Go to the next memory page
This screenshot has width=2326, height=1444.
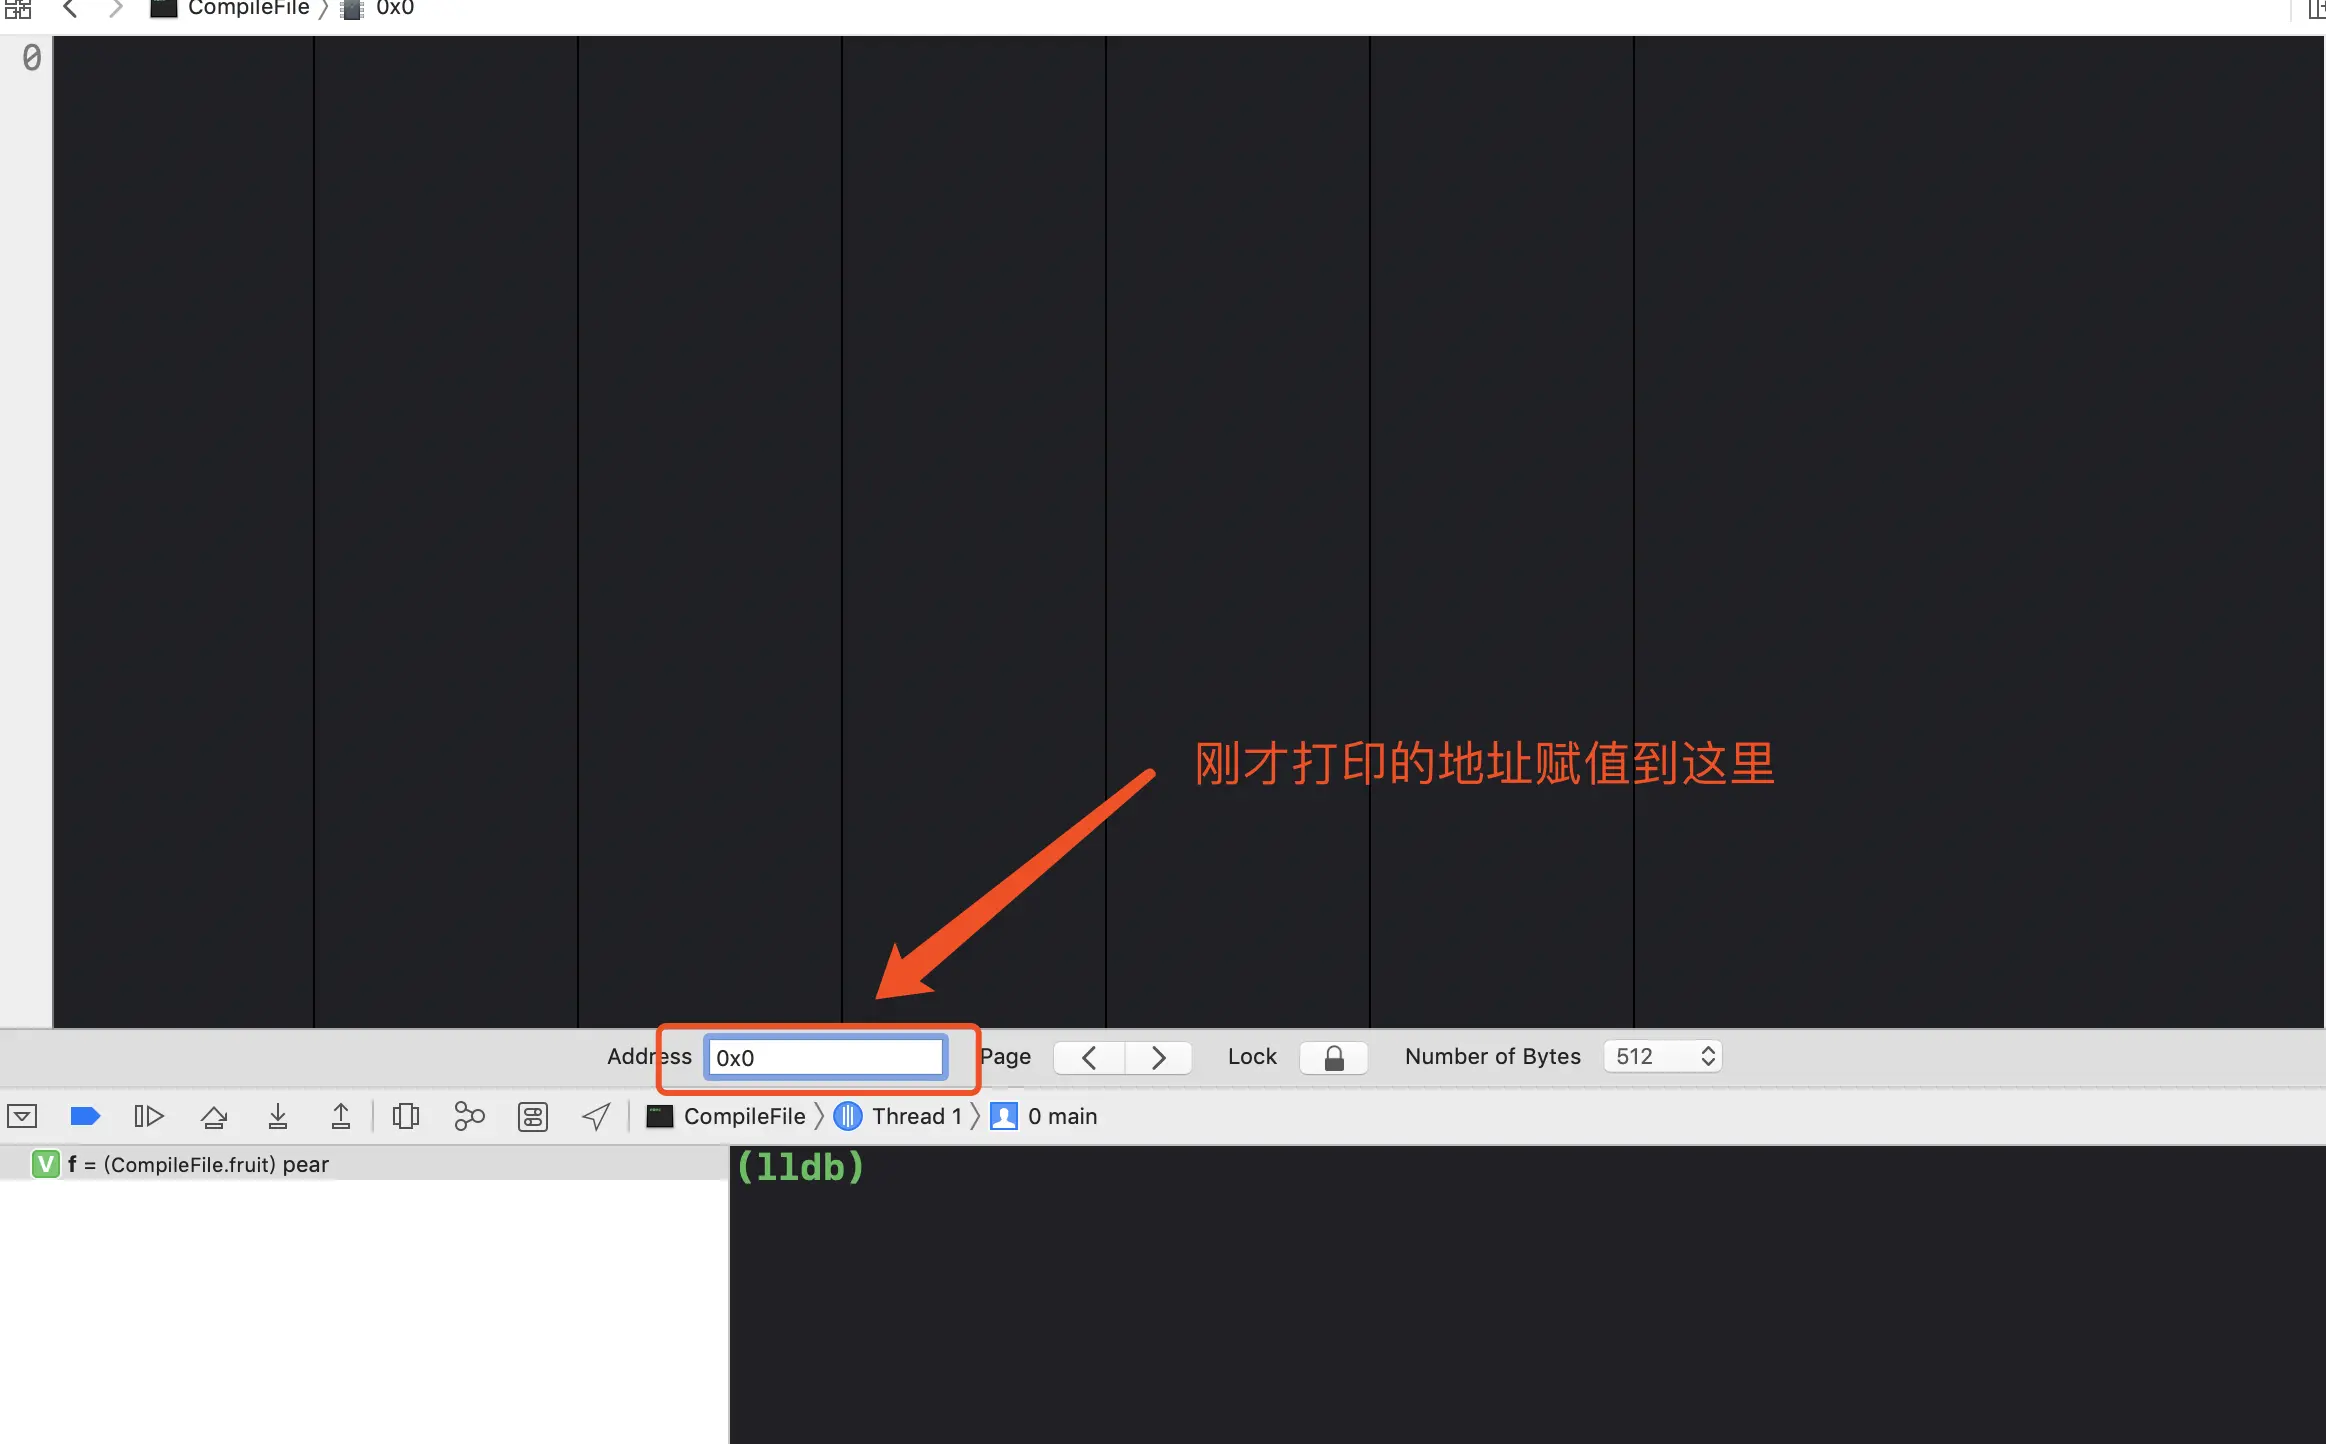pos(1158,1057)
